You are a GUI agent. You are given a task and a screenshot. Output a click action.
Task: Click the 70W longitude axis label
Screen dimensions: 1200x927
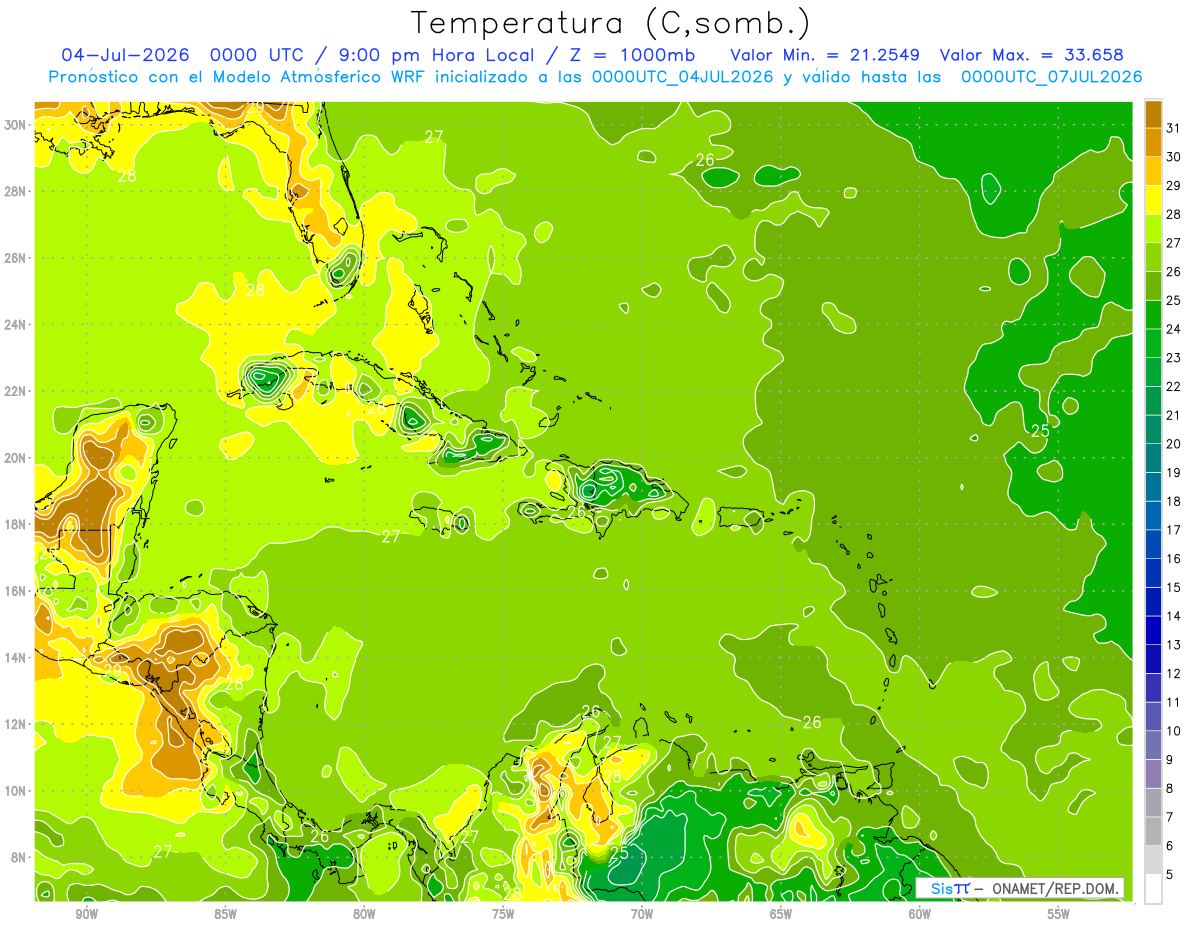click(x=642, y=914)
